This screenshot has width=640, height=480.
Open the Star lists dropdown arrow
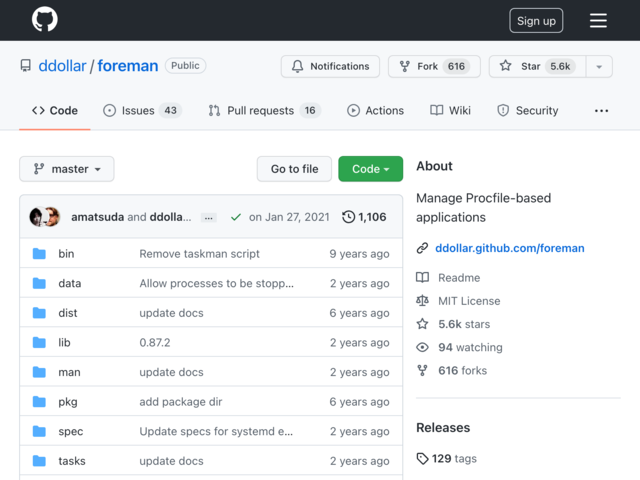[599, 67]
